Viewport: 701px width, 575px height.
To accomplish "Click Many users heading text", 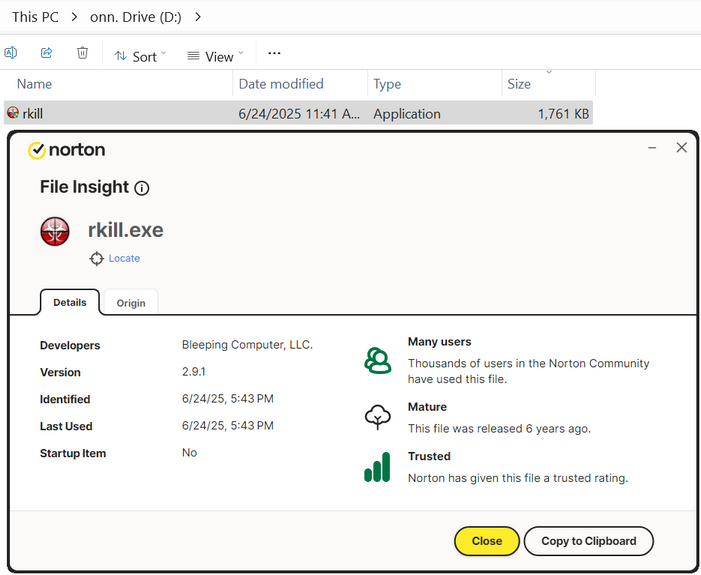I will (439, 342).
